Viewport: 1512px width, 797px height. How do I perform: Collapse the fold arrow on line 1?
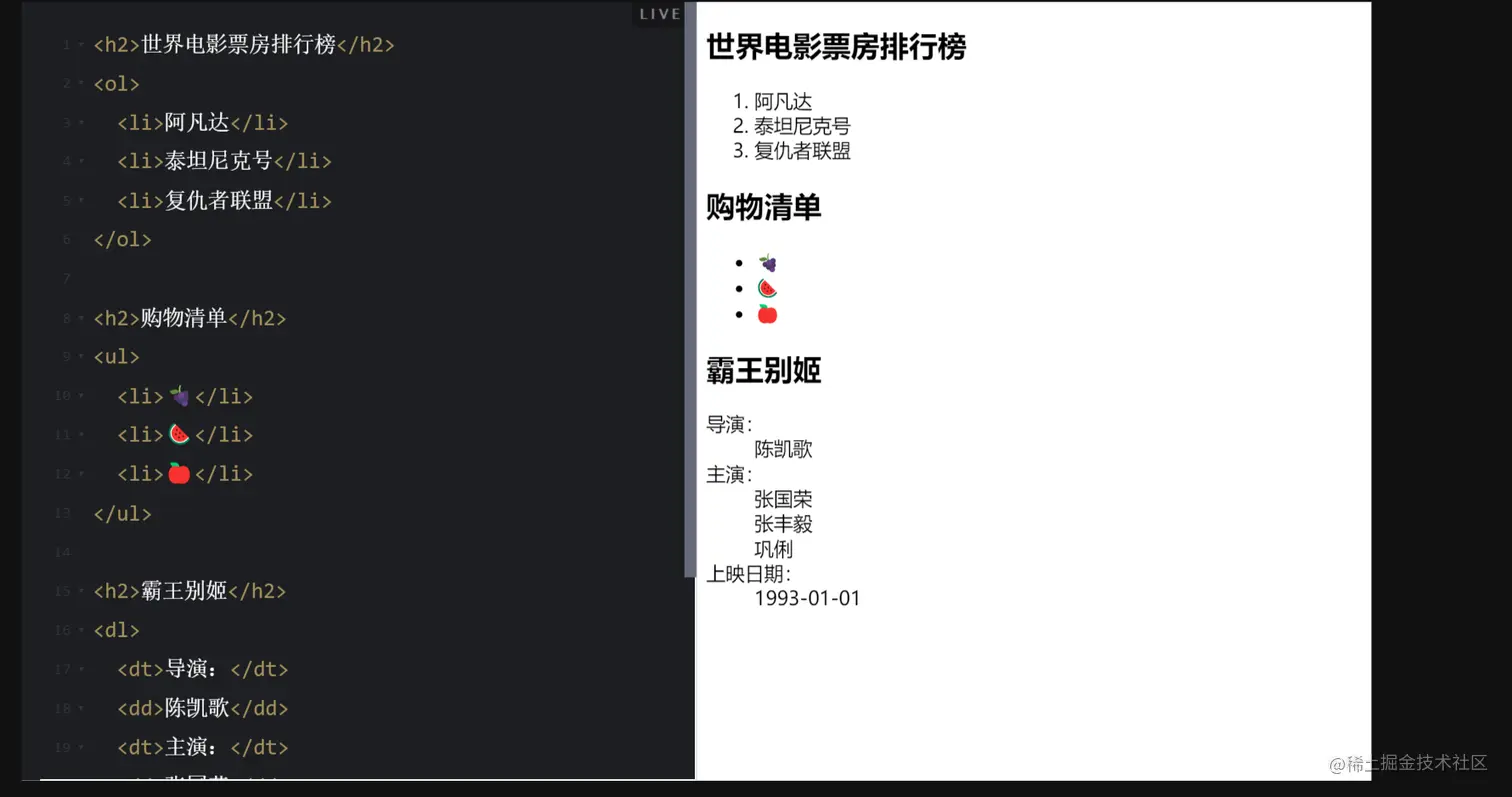pos(81,45)
